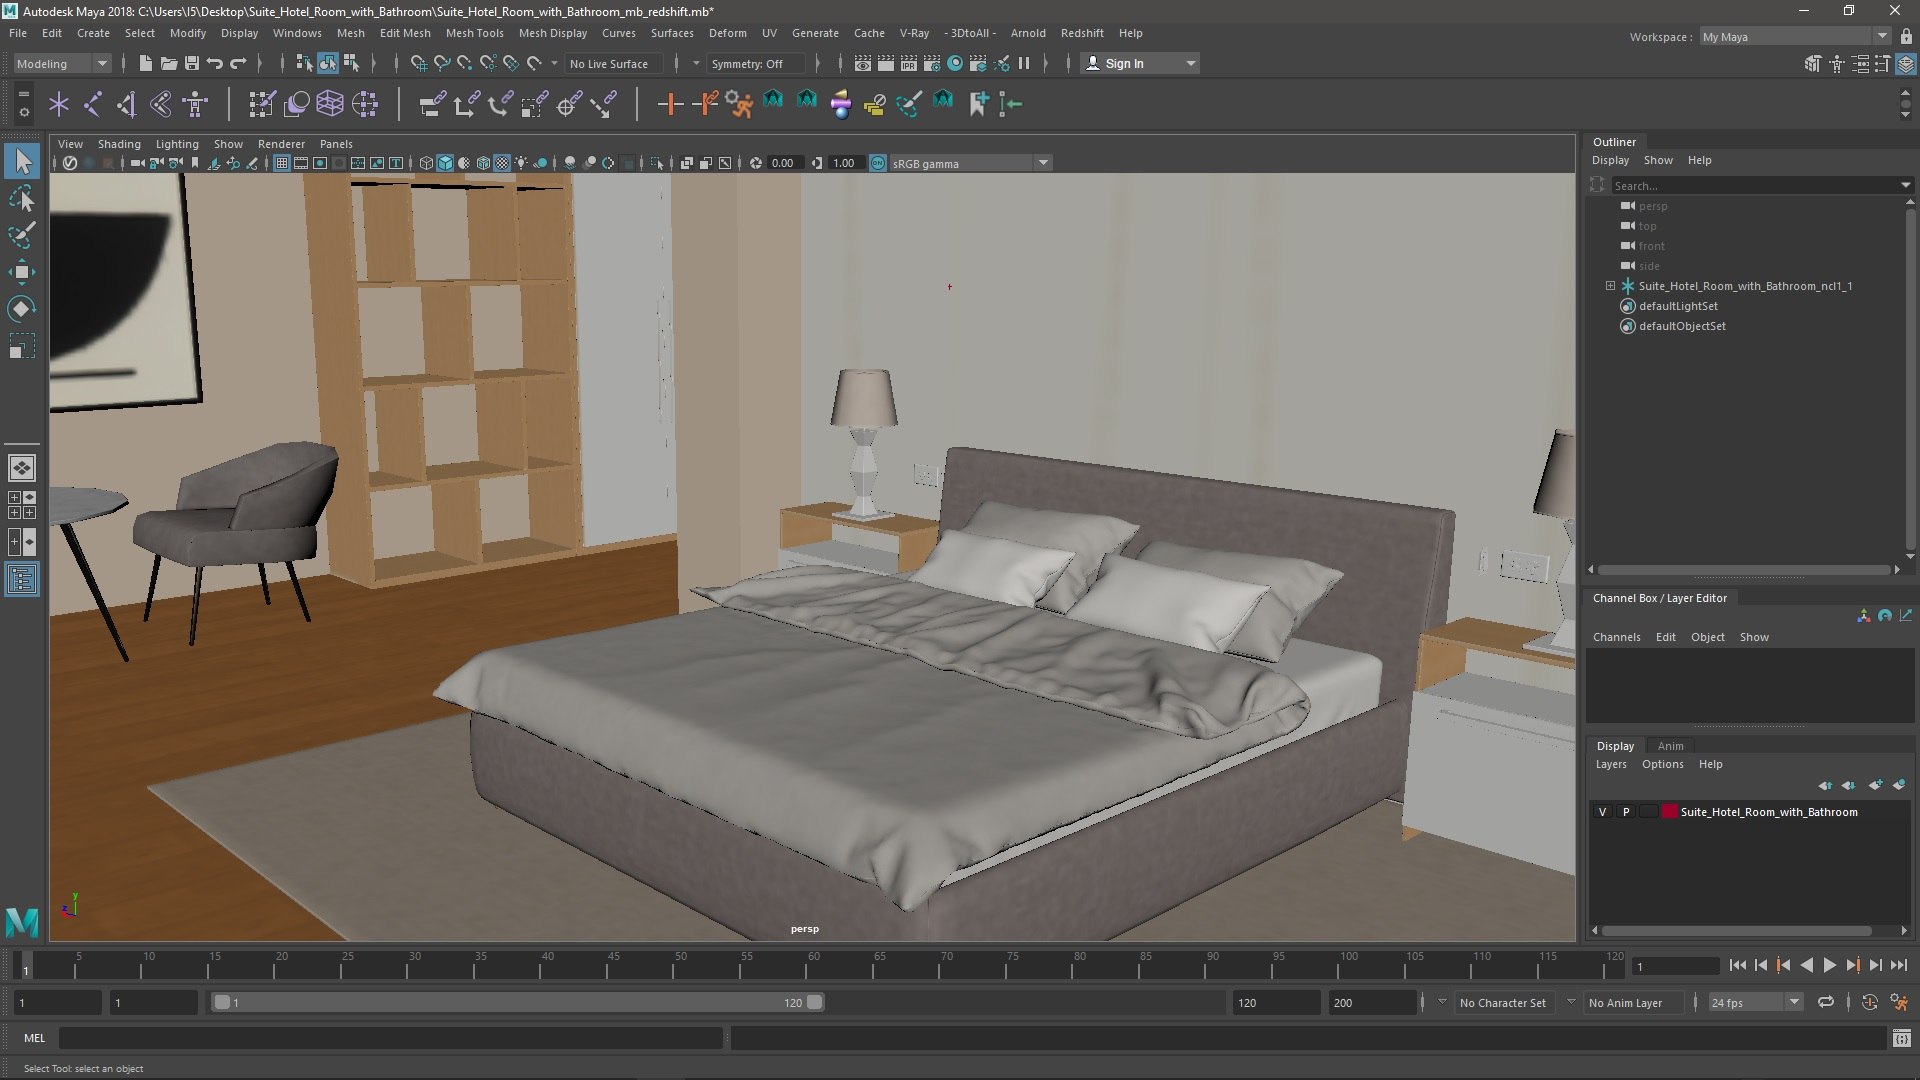Screen dimensions: 1920x1080
Task: Create a new layer with the layer editor icon
Action: tap(1875, 785)
